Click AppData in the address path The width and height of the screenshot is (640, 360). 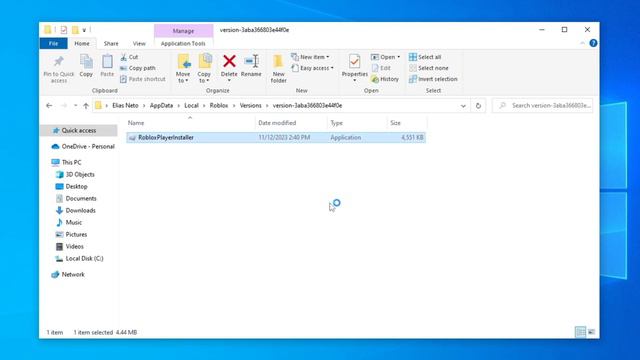(161, 106)
